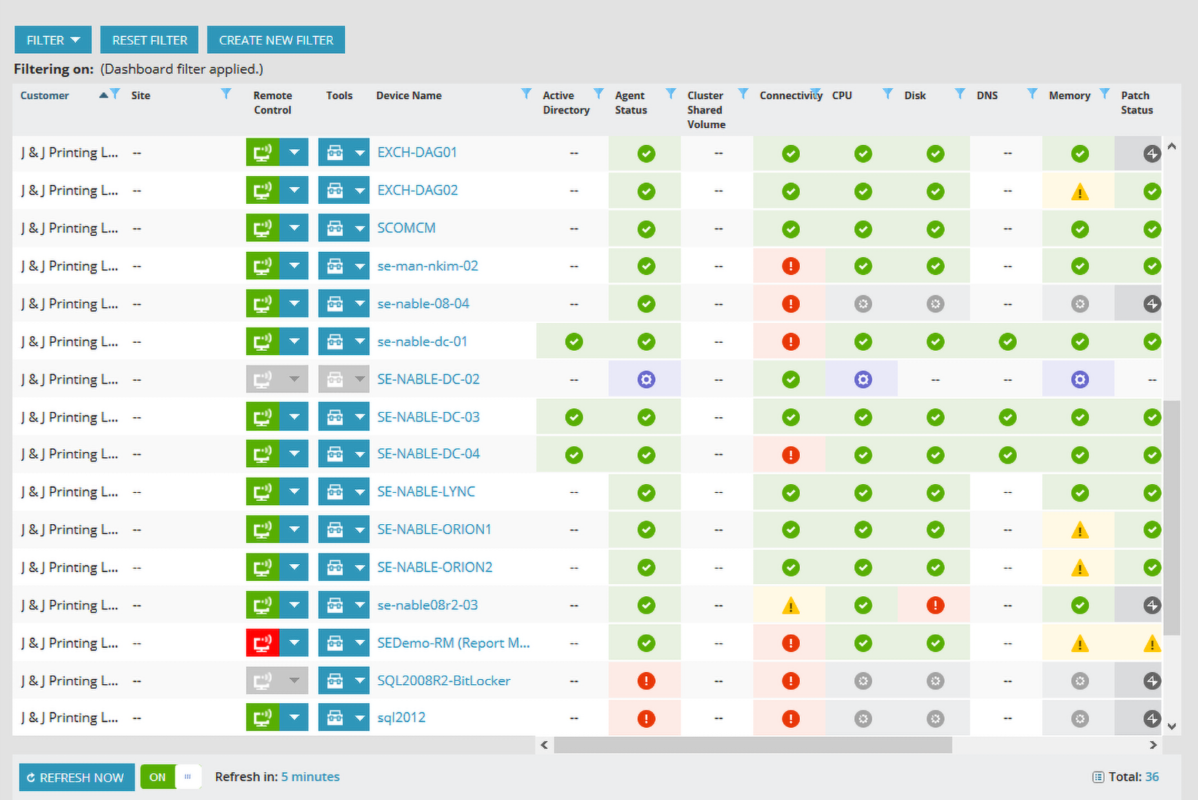The width and height of the screenshot is (1198, 800).
Task: Click the red Connectivity alert for se-man-nkim-02
Action: [x=790, y=266]
